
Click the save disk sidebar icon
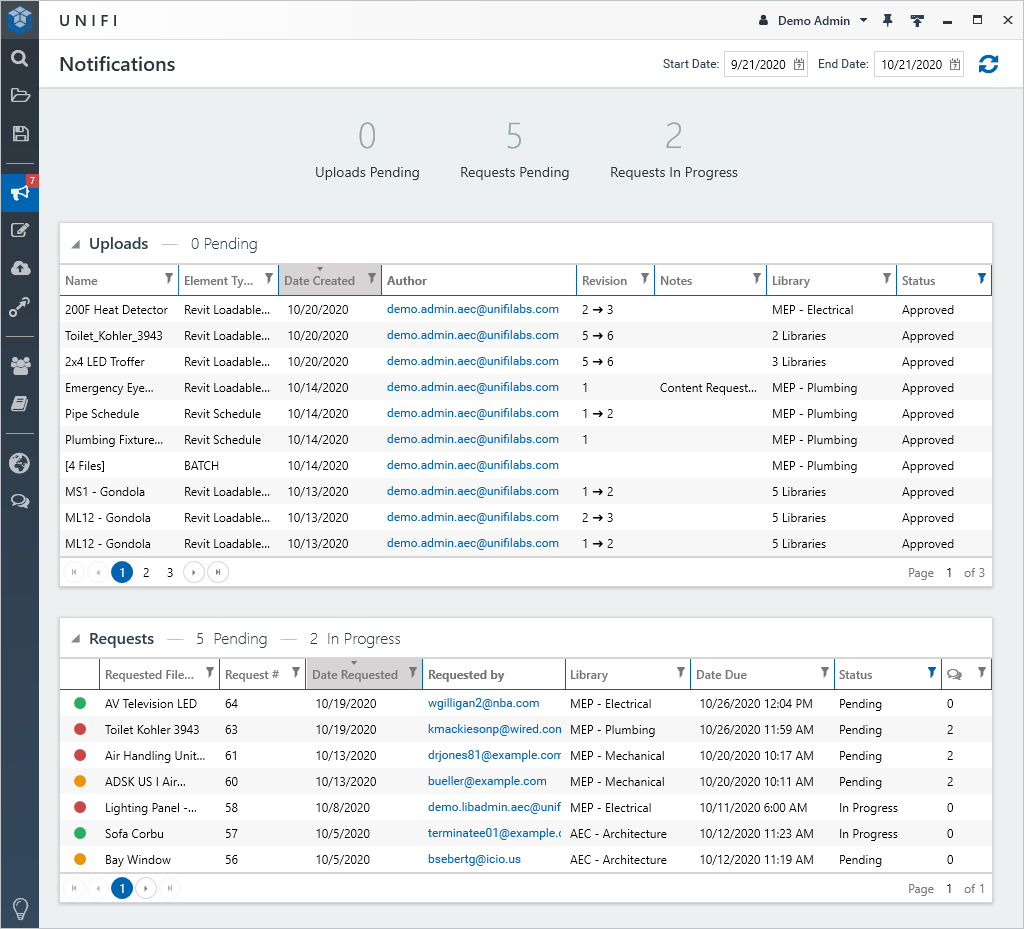pyautogui.click(x=19, y=134)
